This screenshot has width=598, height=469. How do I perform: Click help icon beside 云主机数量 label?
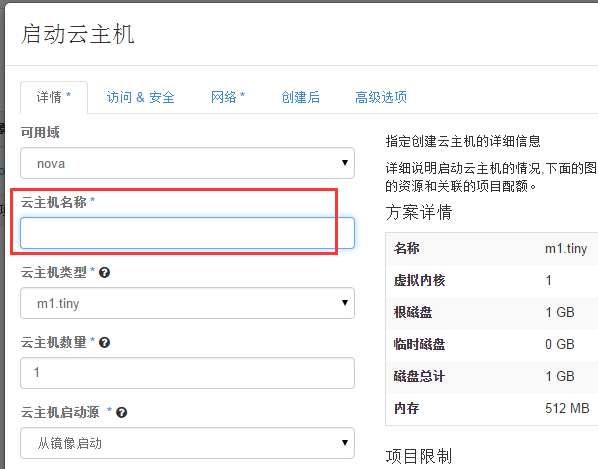(x=104, y=342)
